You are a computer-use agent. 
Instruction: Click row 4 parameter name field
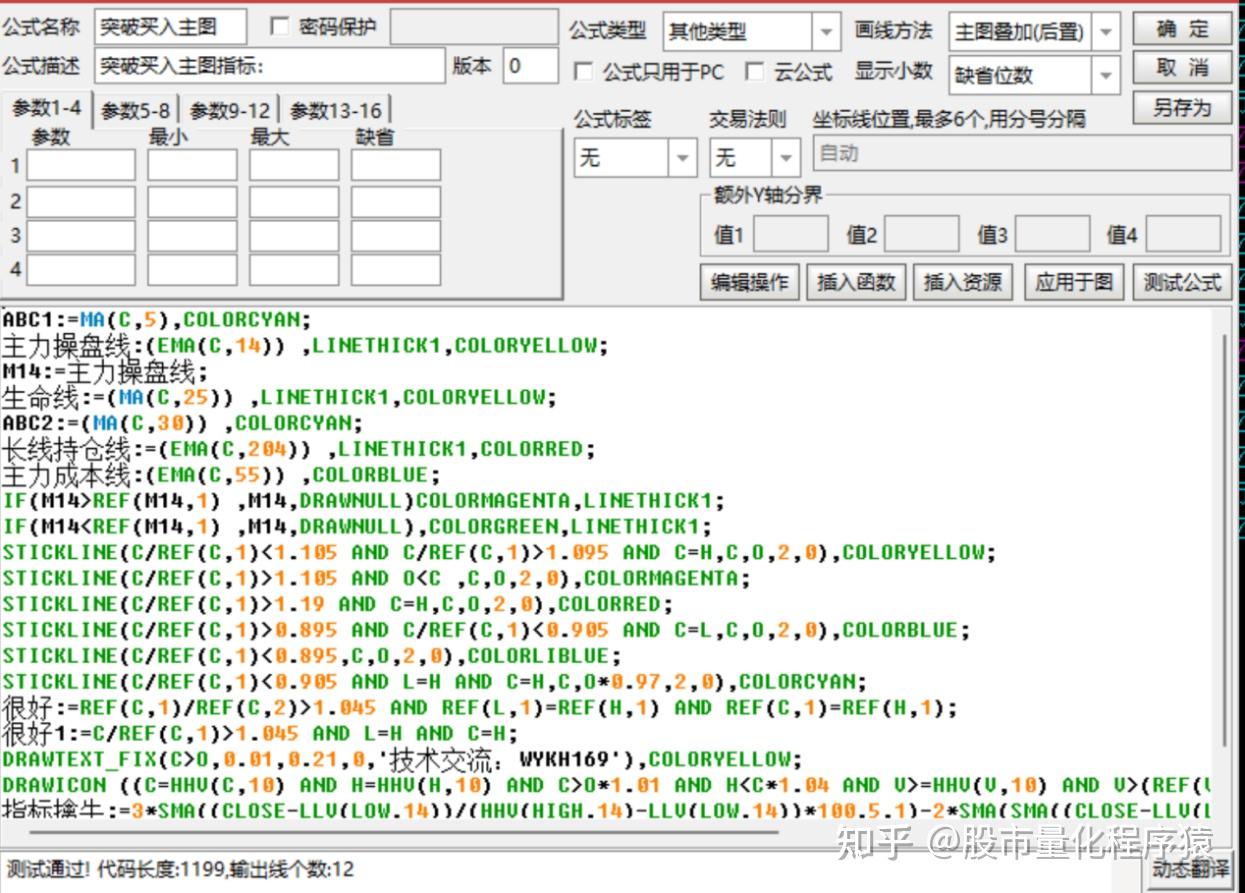(x=81, y=270)
